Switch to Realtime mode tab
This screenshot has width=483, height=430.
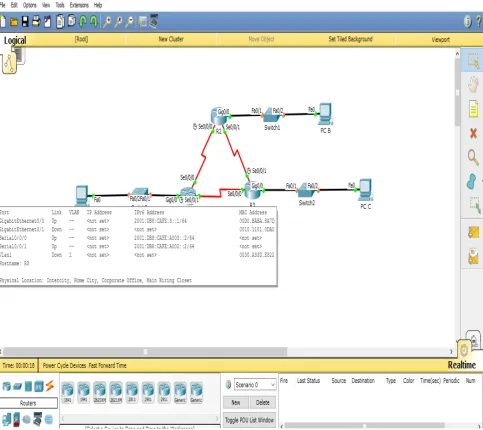coord(462,365)
